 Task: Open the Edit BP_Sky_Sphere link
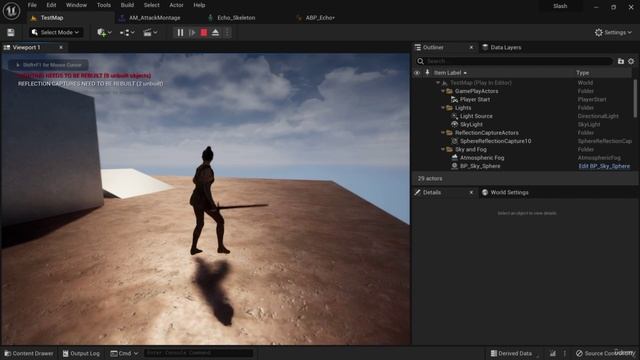[x=604, y=166]
